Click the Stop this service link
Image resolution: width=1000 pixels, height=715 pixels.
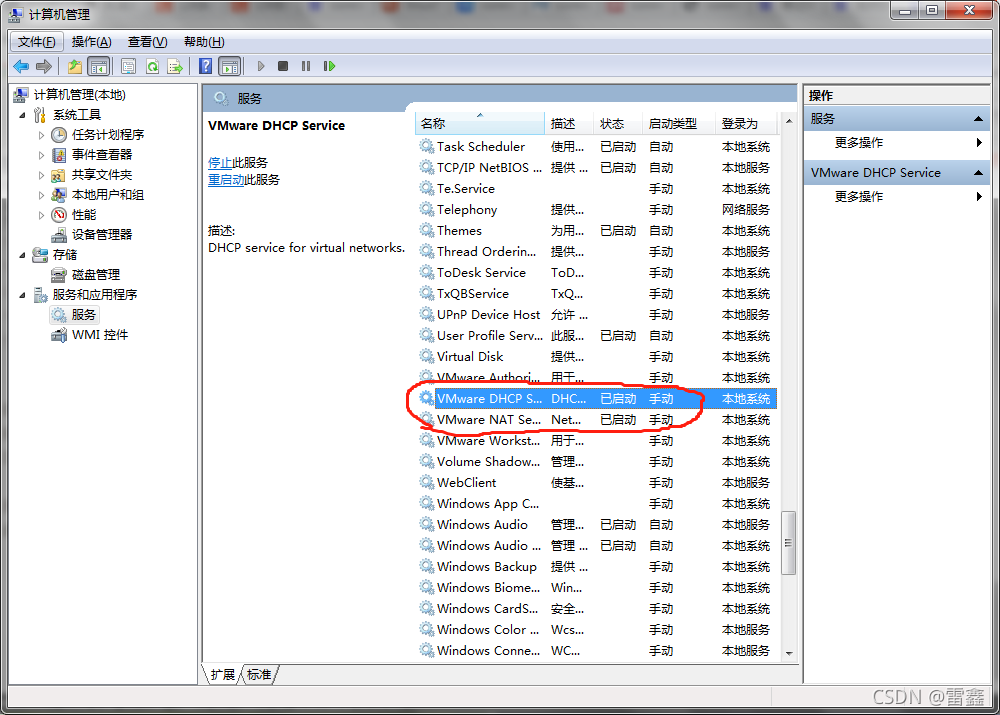220,163
